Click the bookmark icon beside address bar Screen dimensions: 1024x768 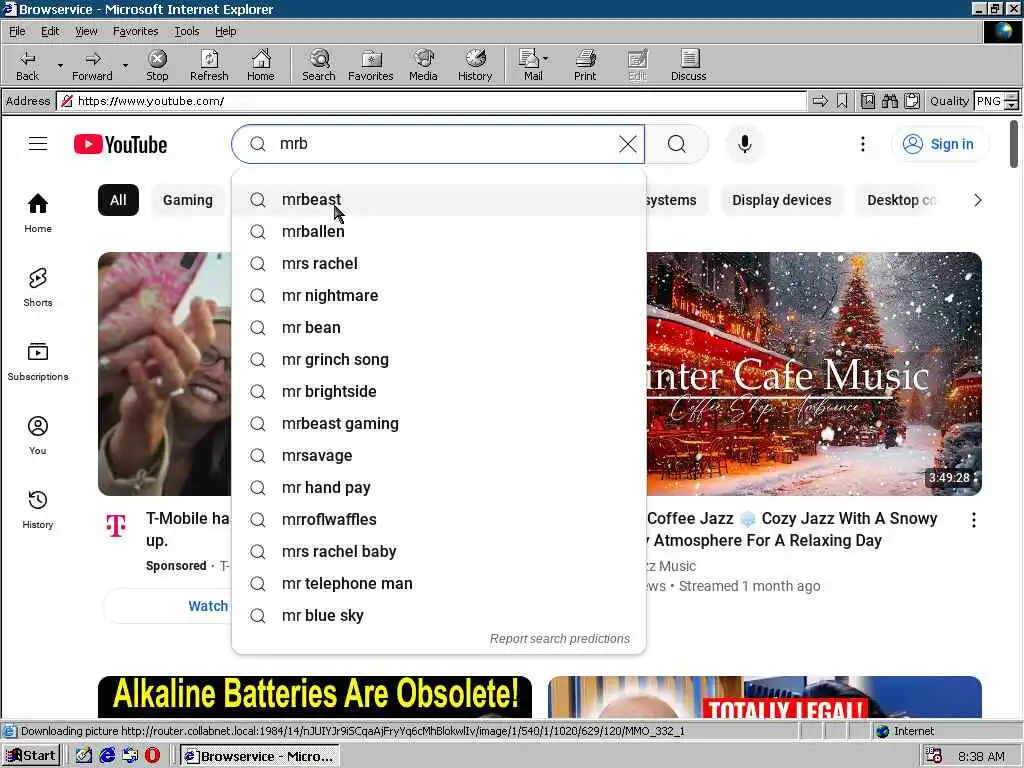[842, 101]
